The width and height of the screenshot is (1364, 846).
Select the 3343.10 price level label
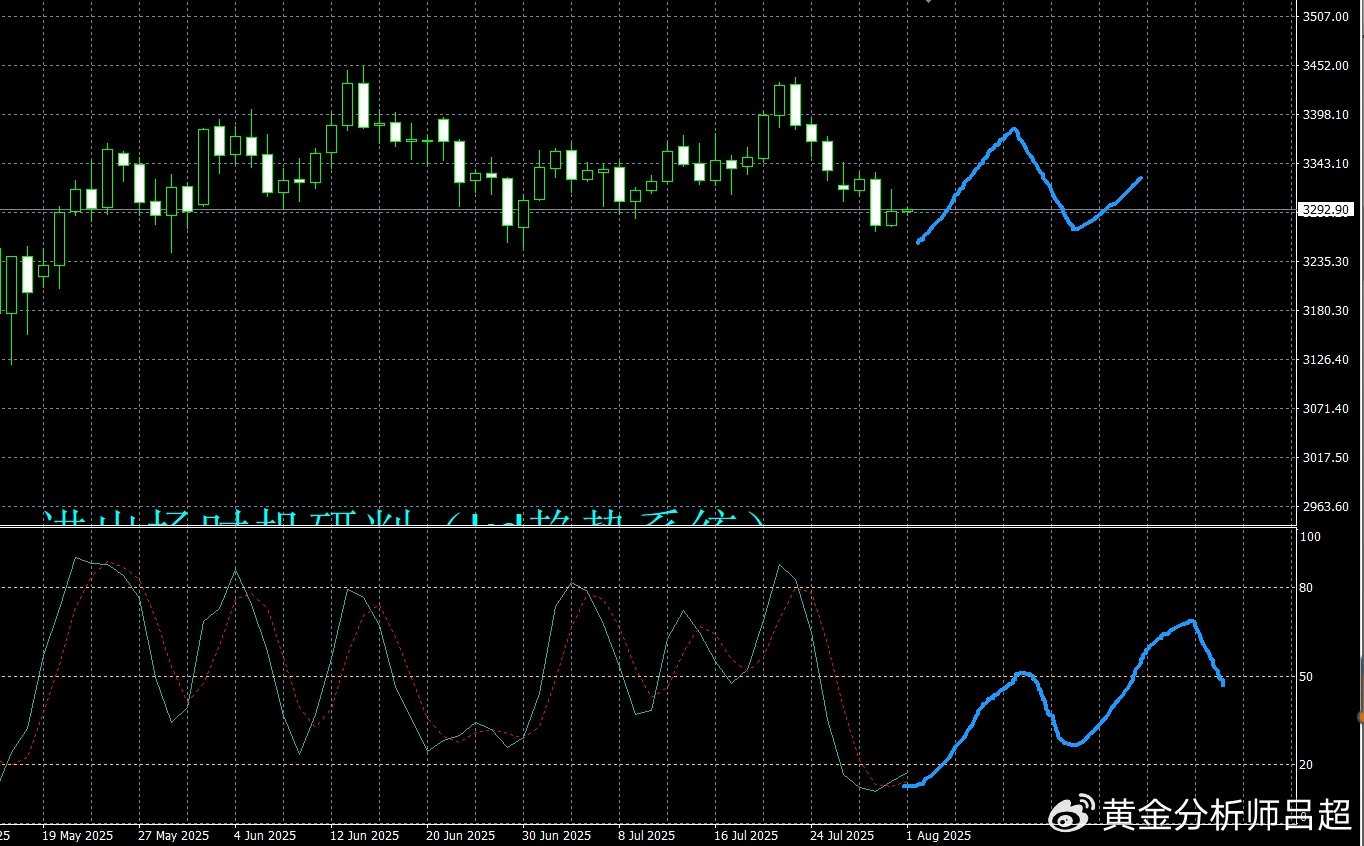pyautogui.click(x=1324, y=164)
